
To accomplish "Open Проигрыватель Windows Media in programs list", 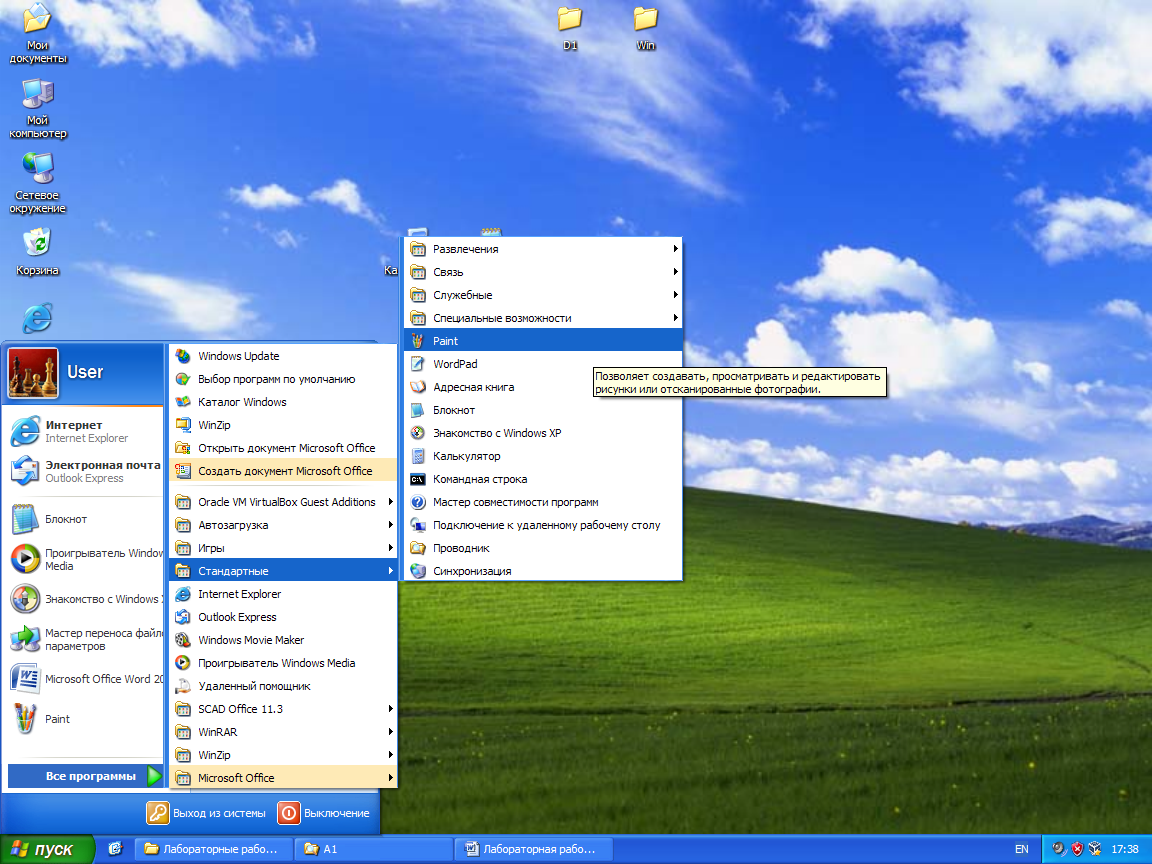I will (284, 663).
